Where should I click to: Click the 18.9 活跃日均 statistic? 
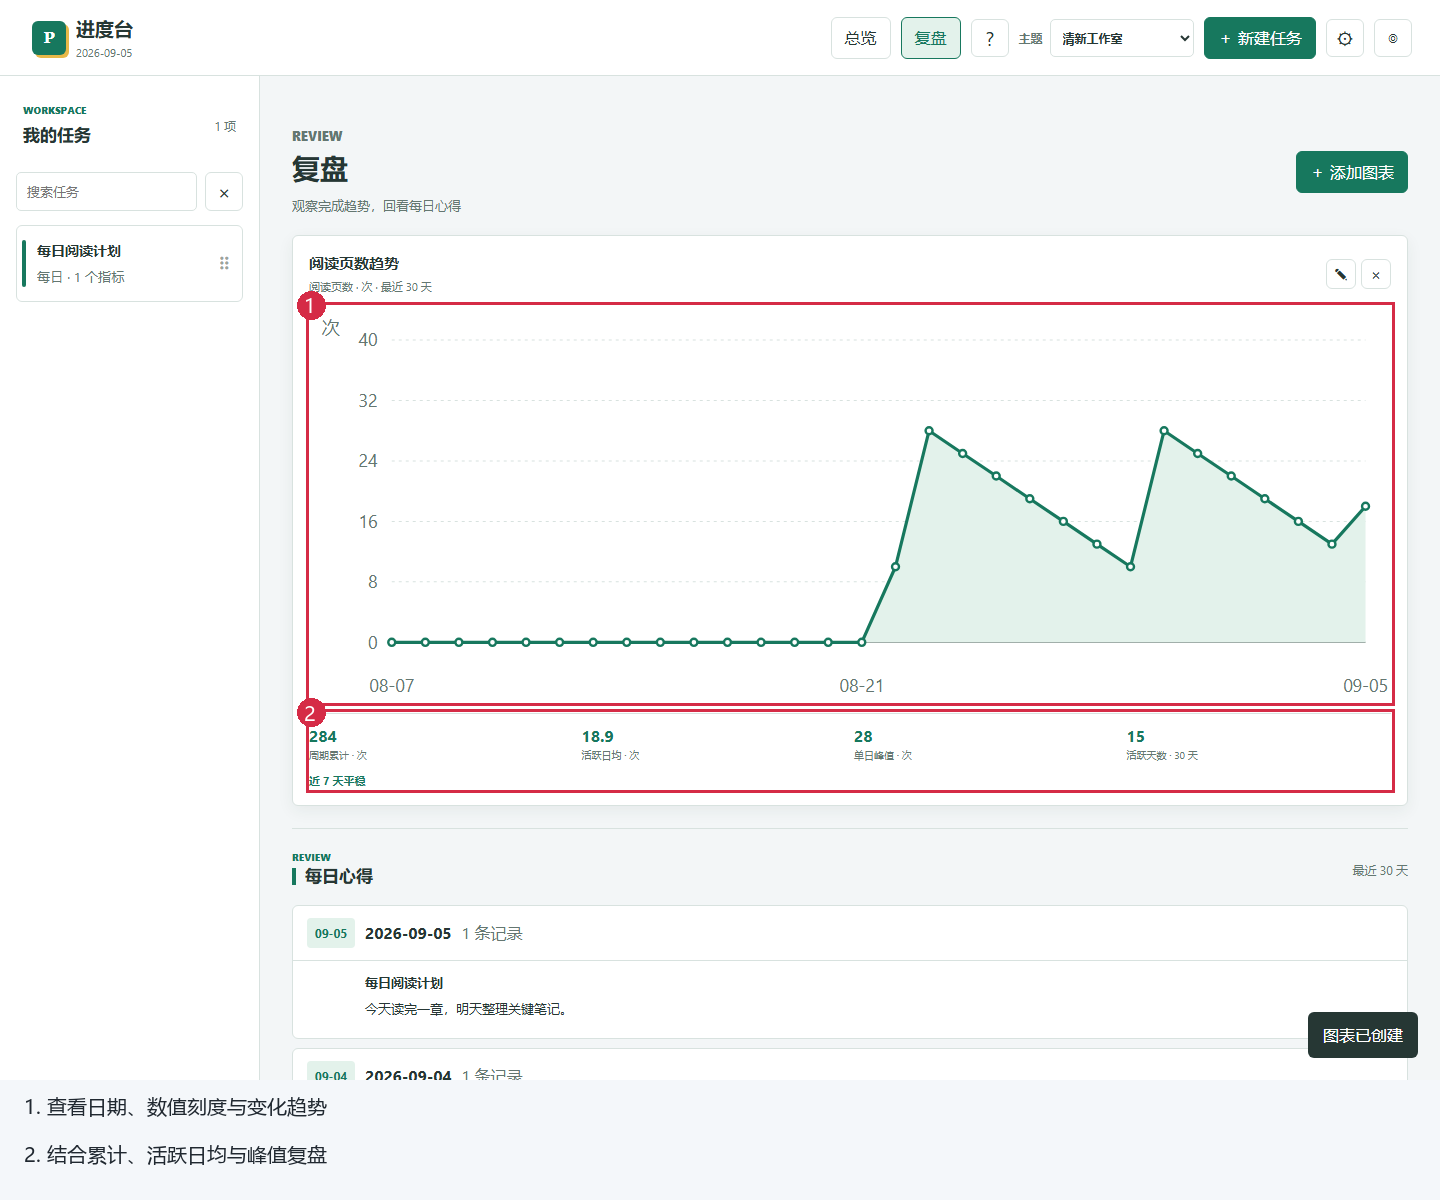(x=610, y=745)
